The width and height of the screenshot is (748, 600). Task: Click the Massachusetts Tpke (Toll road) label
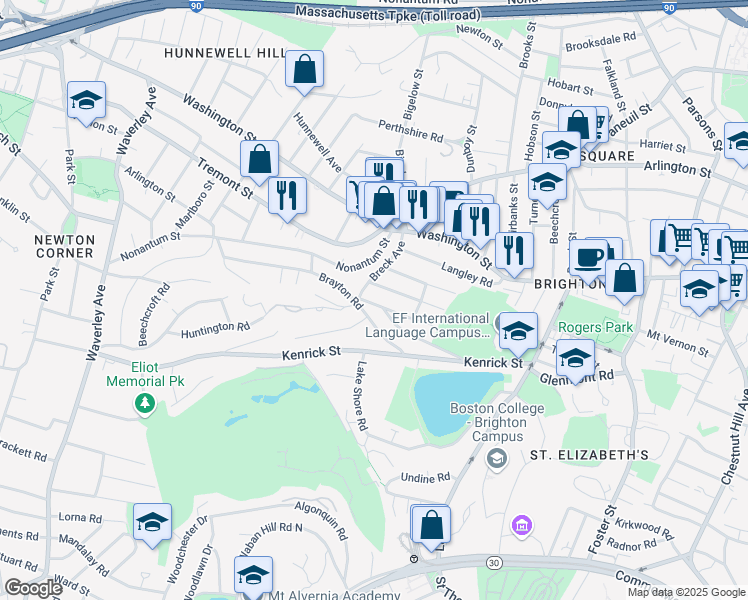pos(388,14)
